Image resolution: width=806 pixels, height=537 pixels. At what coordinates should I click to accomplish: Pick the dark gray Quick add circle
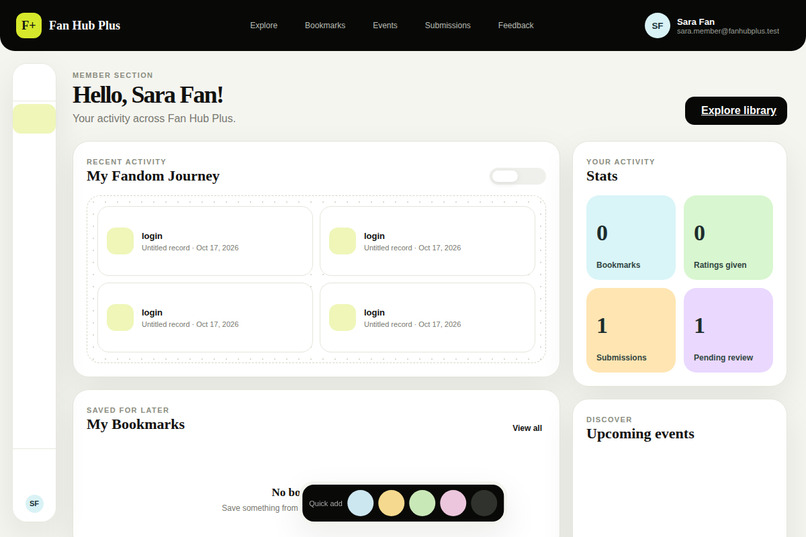click(x=484, y=503)
